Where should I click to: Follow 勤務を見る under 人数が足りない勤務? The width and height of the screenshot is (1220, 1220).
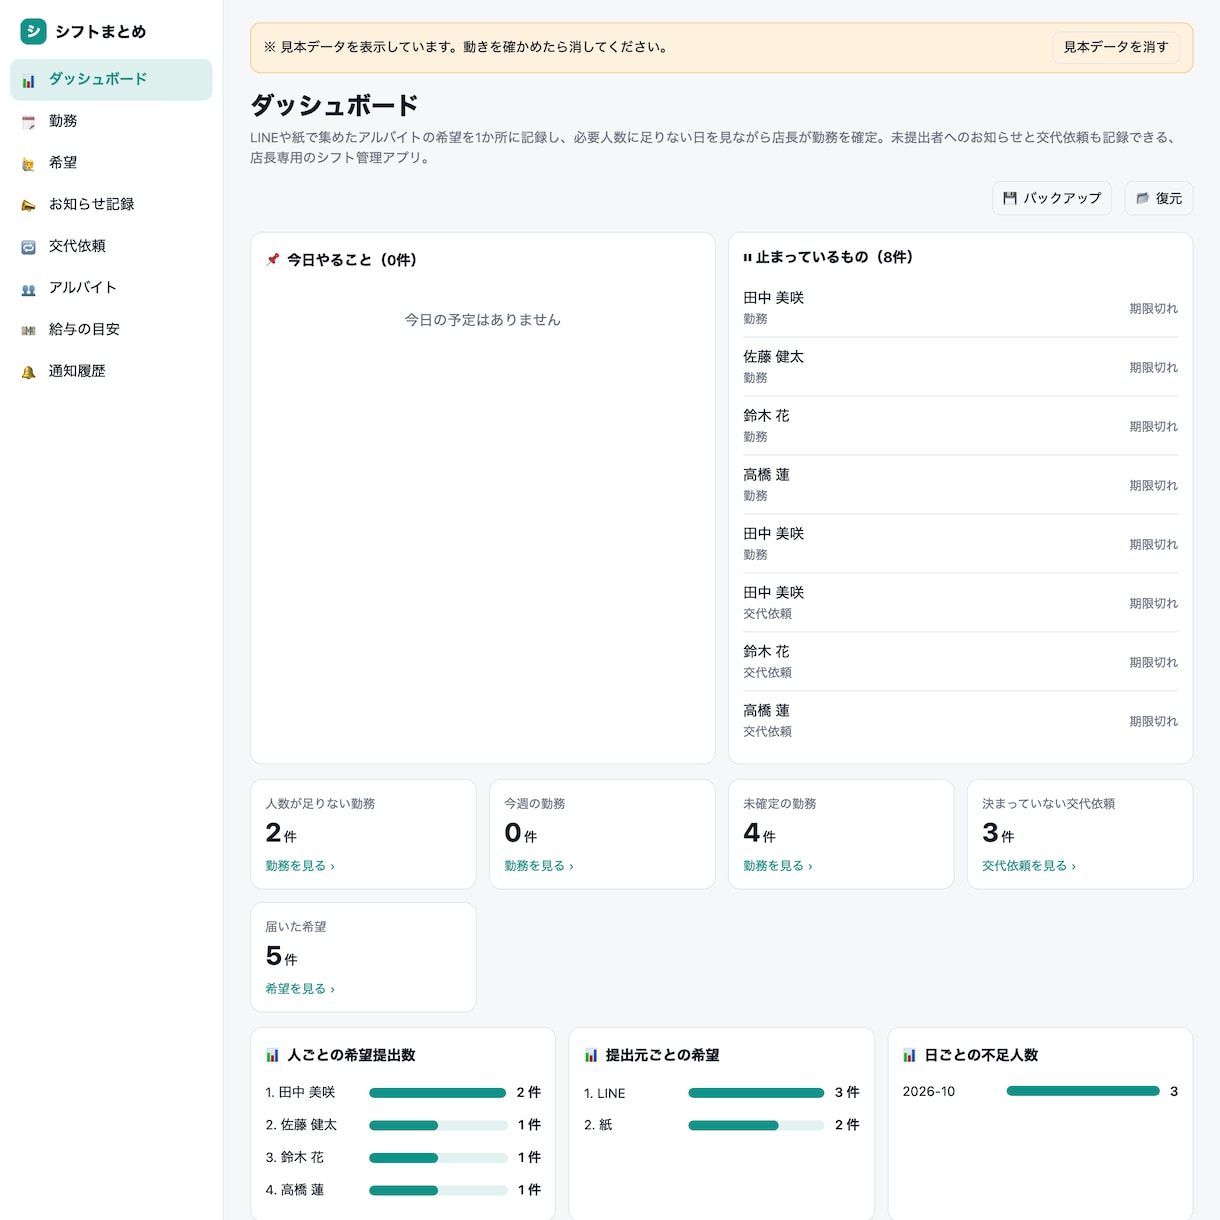(x=300, y=866)
